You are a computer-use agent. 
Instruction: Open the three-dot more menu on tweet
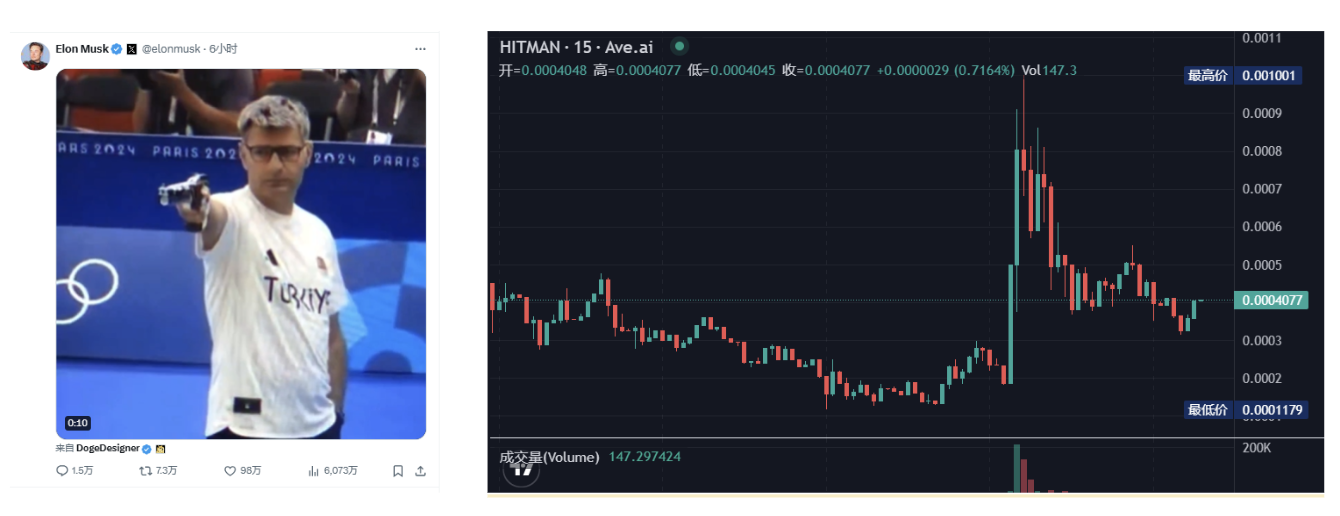420,49
